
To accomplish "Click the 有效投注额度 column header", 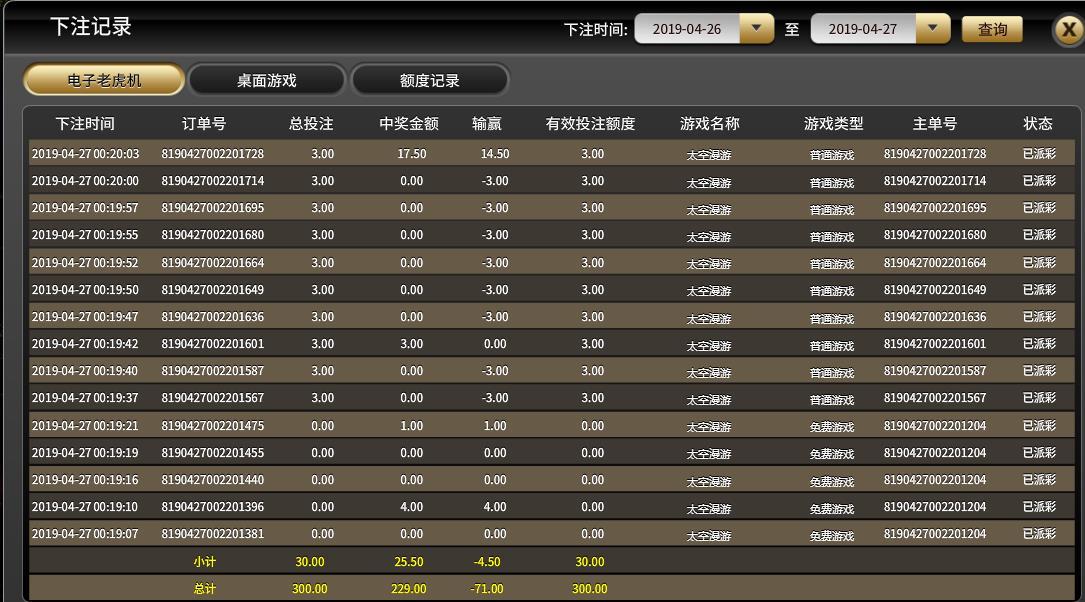I will [590, 124].
